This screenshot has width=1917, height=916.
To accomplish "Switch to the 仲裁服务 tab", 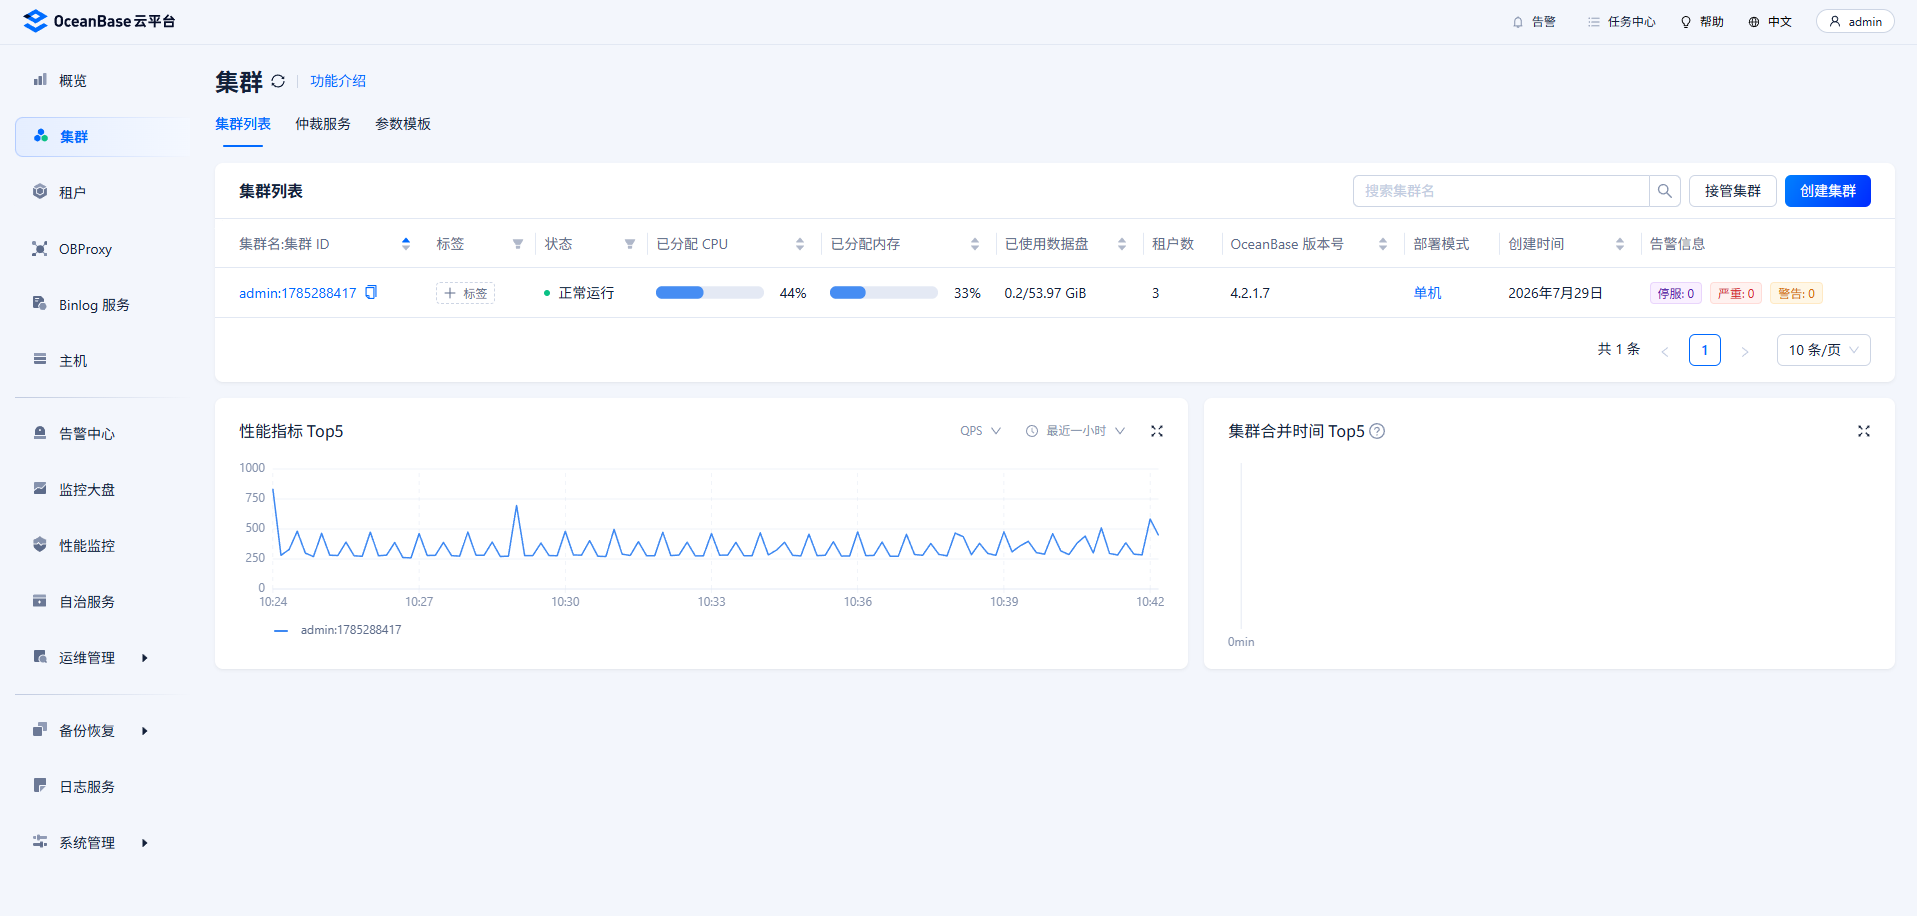I will pyautogui.click(x=323, y=124).
